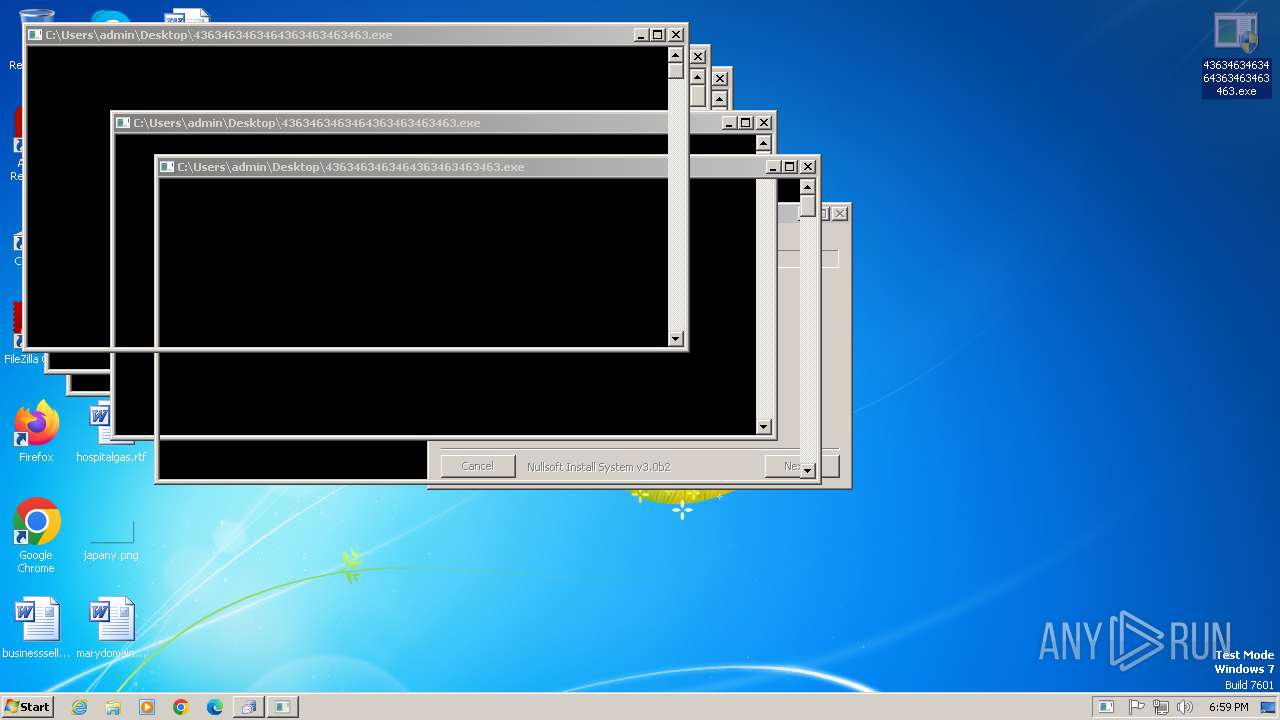Select the hospitalgas.rtf desktop file
The image size is (1280, 720).
pos(111,432)
